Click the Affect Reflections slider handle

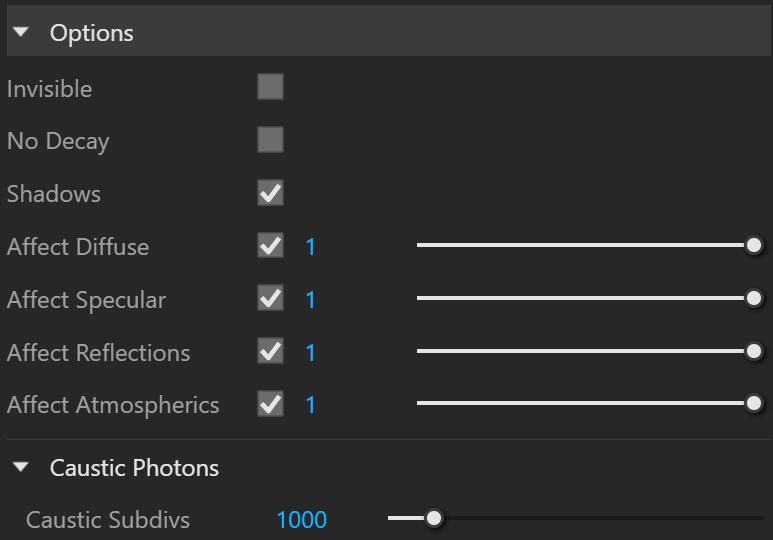[x=754, y=351]
